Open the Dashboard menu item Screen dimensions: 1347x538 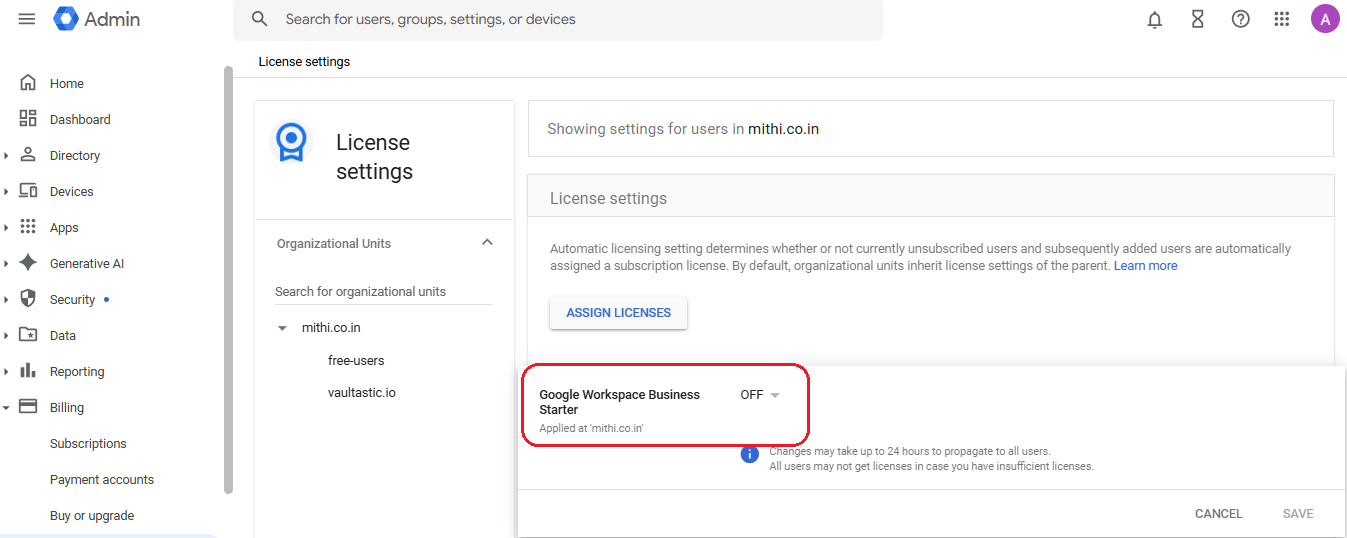point(80,120)
